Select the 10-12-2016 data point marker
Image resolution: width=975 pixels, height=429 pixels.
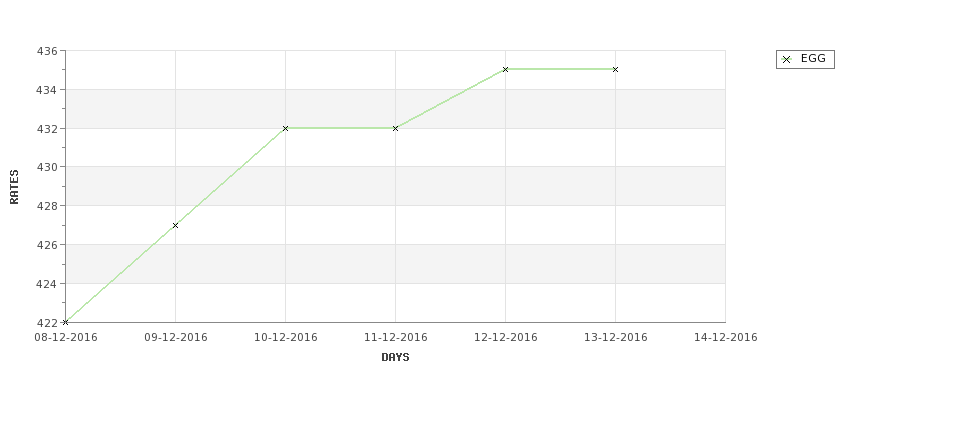point(285,128)
